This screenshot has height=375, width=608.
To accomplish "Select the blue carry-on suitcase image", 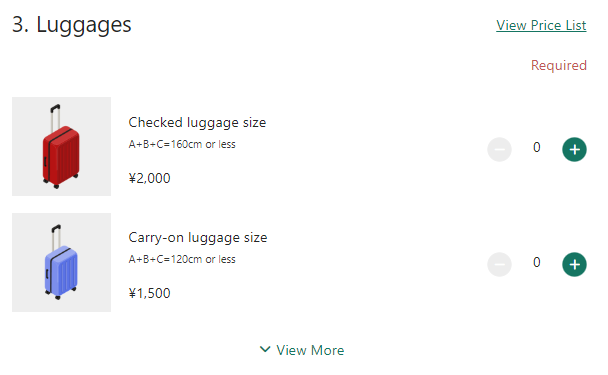I will (x=61, y=262).
